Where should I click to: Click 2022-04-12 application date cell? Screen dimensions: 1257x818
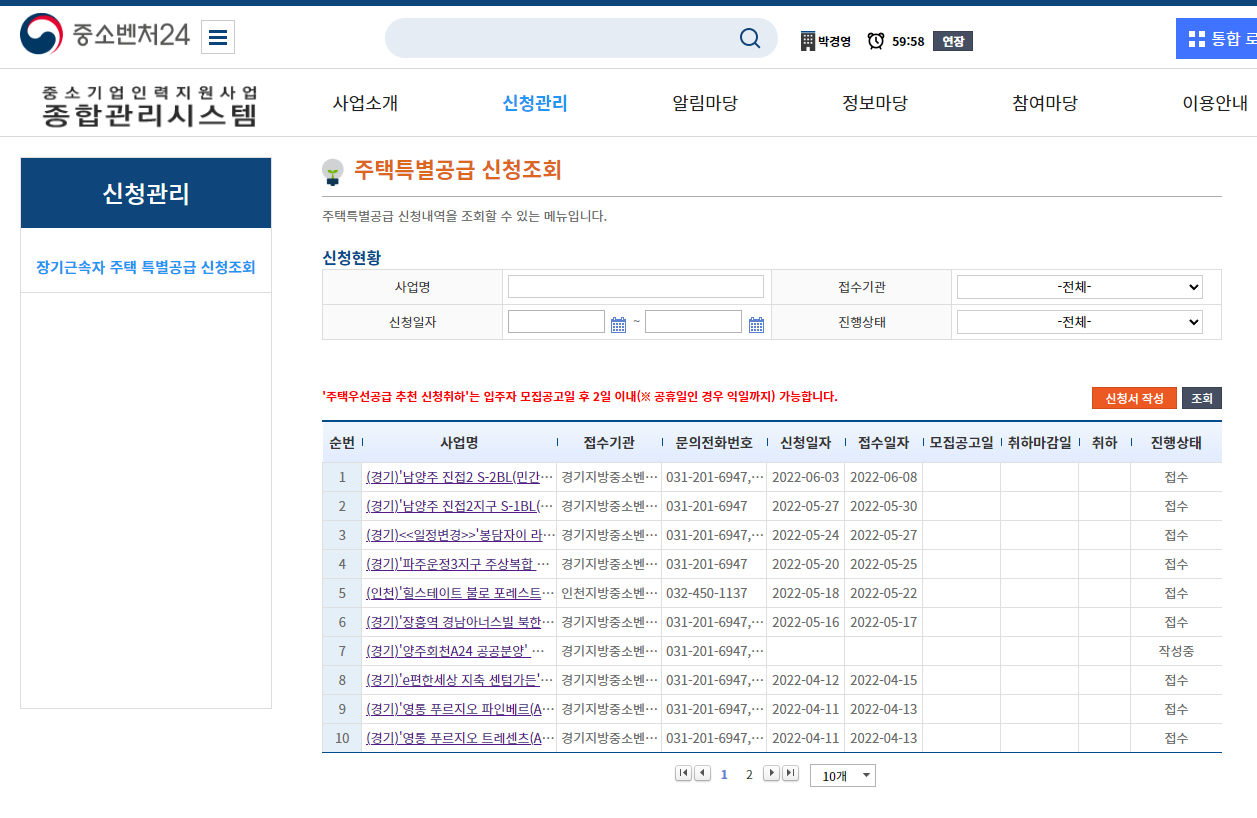pyautogui.click(x=805, y=680)
